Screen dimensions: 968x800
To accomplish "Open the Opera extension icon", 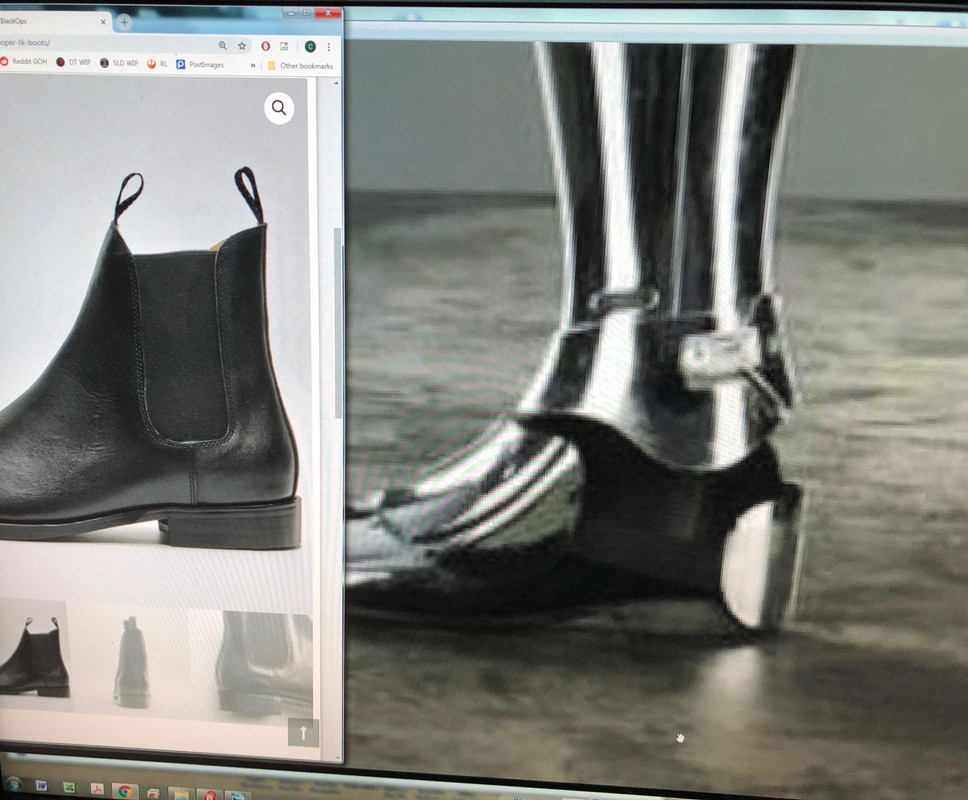I will click(265, 46).
